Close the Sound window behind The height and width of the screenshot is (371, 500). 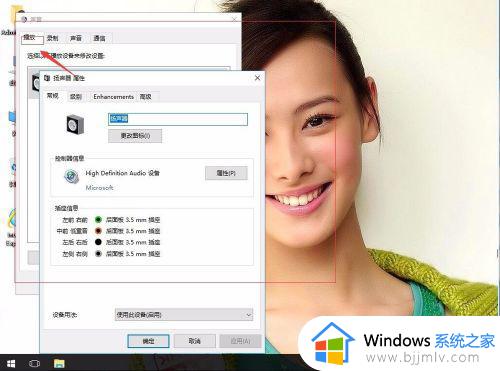click(235, 19)
